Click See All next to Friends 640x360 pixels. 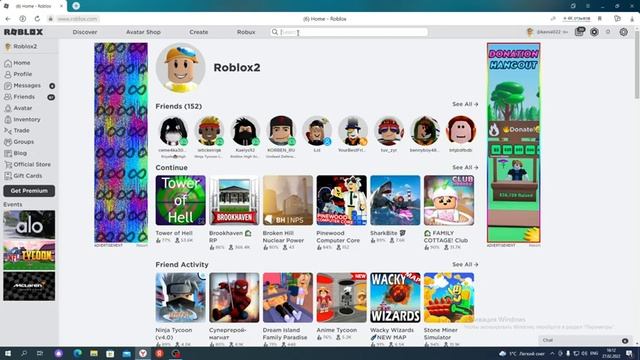pyautogui.click(x=465, y=104)
